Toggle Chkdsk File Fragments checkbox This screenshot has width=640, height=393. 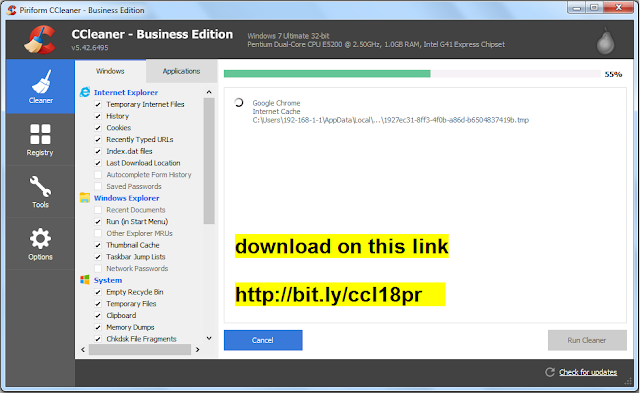pyautogui.click(x=98, y=339)
